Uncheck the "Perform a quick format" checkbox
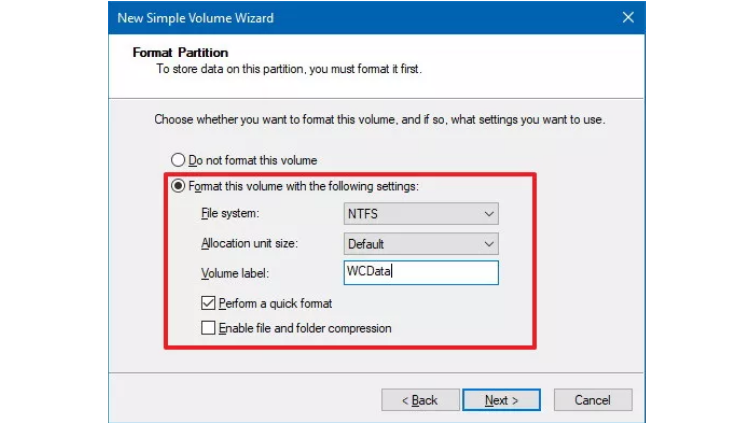This screenshot has height=423, width=752. (208, 303)
